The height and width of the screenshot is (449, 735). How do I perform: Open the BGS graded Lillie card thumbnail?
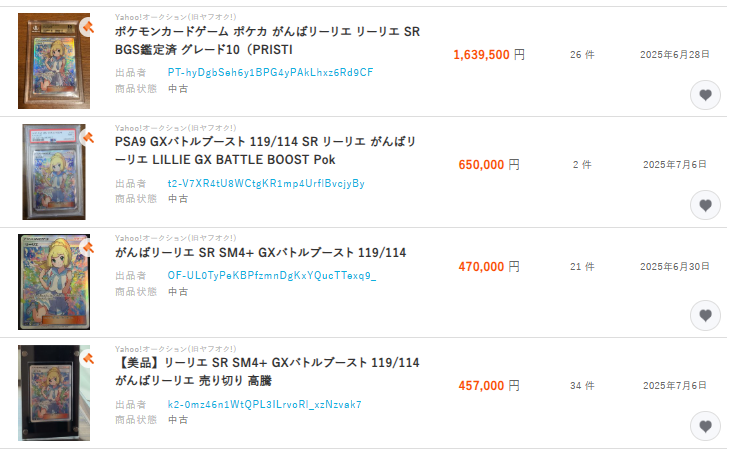click(54, 61)
